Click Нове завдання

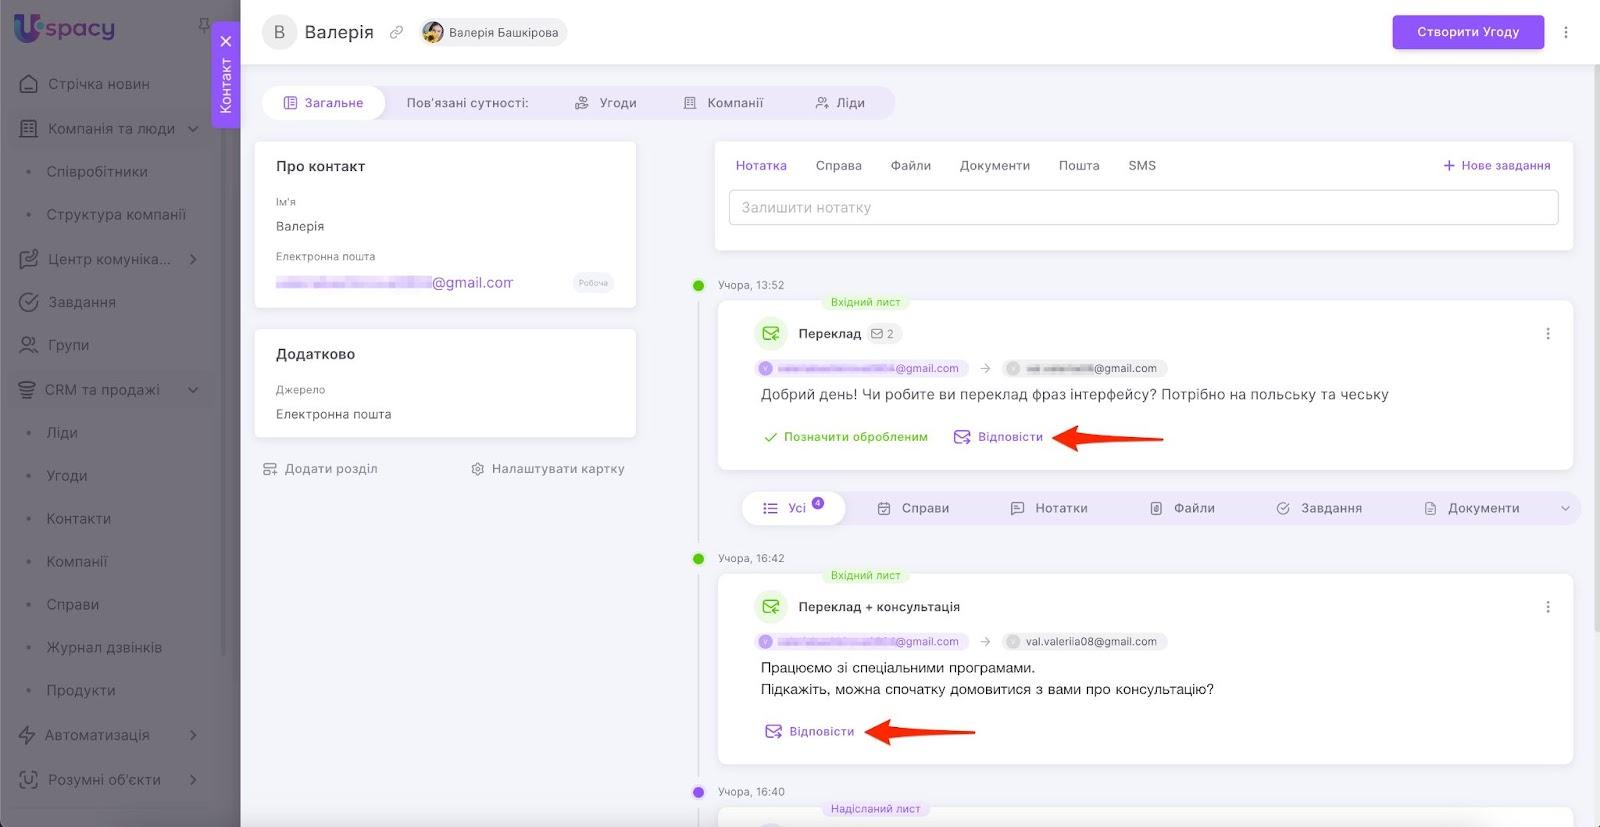[x=1497, y=166]
